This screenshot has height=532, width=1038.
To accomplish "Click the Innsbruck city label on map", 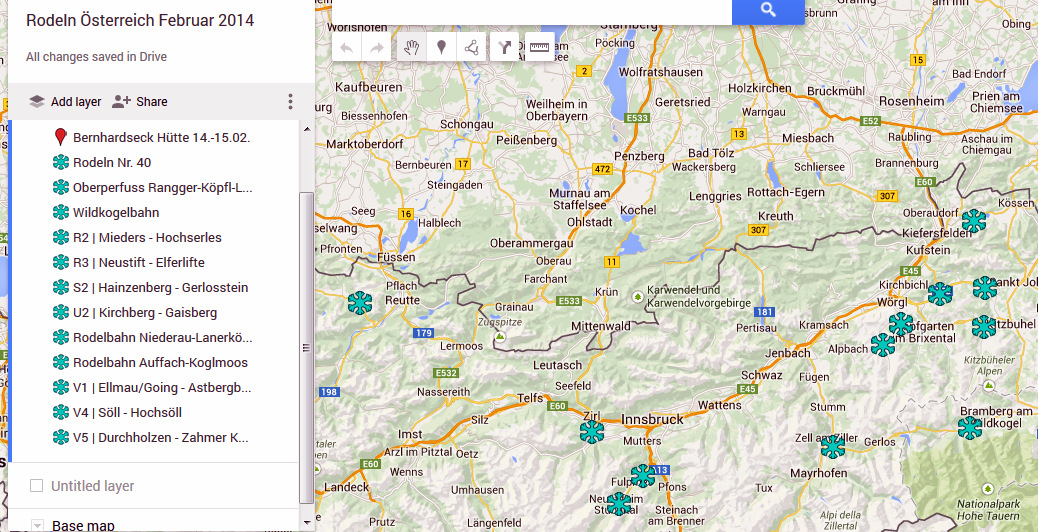I will click(x=652, y=420).
